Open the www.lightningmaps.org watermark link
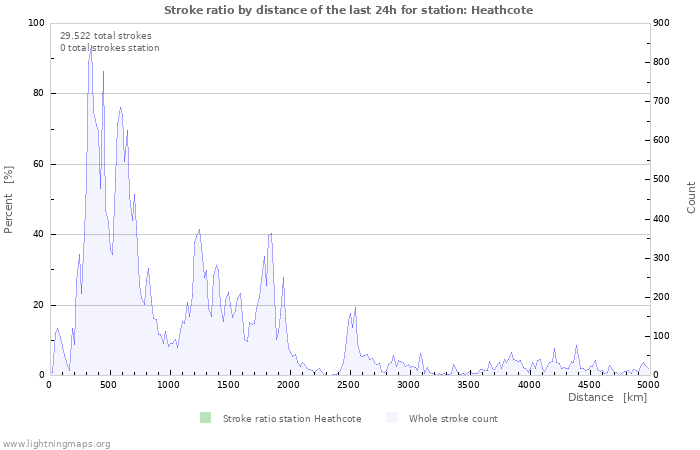The height and width of the screenshot is (450, 700). click(x=57, y=443)
